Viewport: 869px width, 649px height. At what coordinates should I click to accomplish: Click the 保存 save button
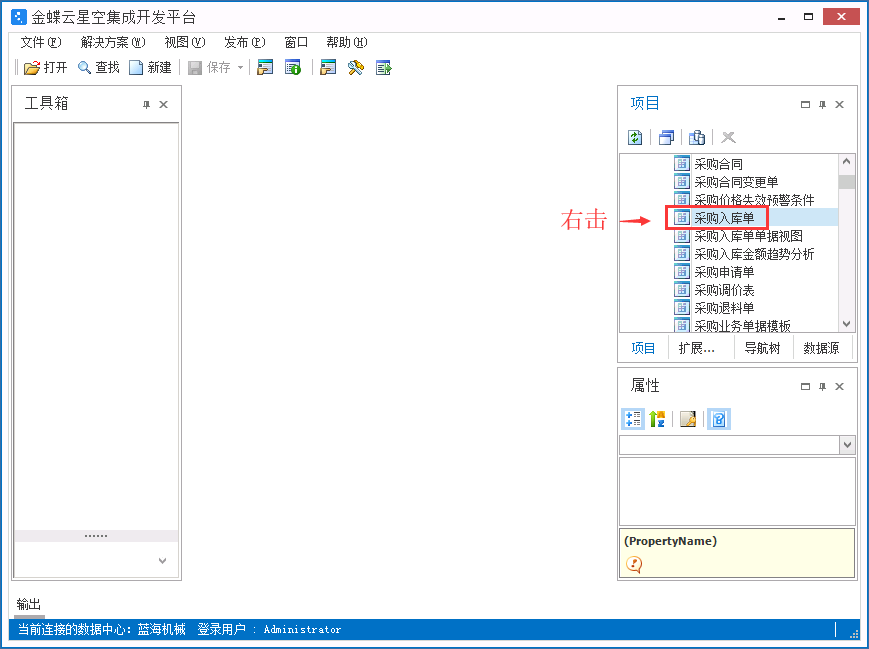tap(209, 68)
